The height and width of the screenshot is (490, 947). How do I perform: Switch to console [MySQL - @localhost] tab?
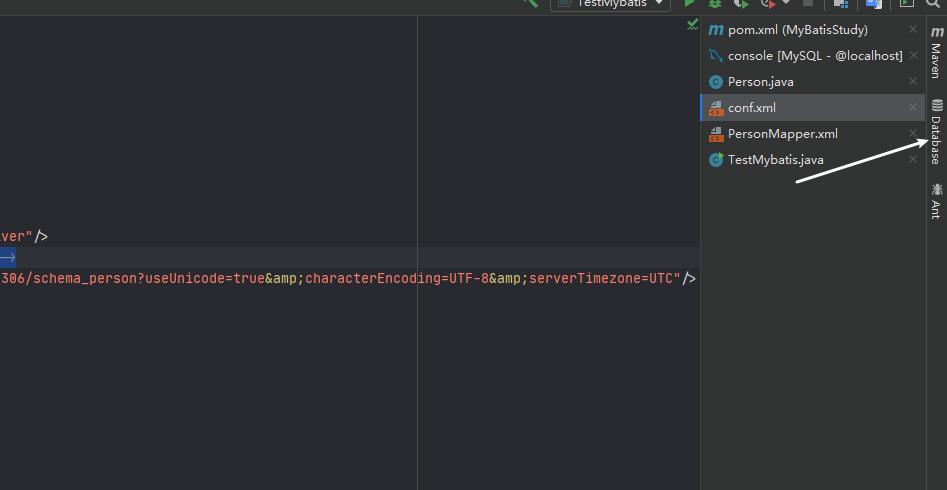[x=814, y=56]
